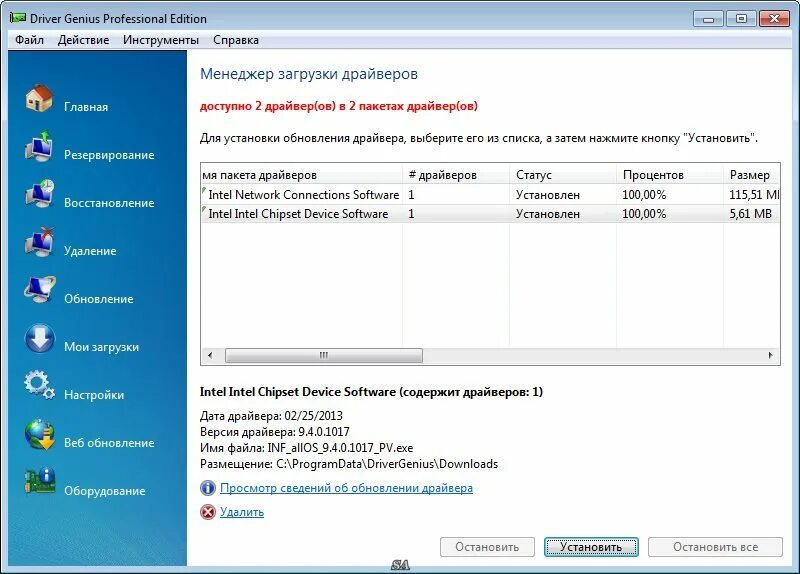Click the Мои загрузки download arrow icon

tap(39, 338)
